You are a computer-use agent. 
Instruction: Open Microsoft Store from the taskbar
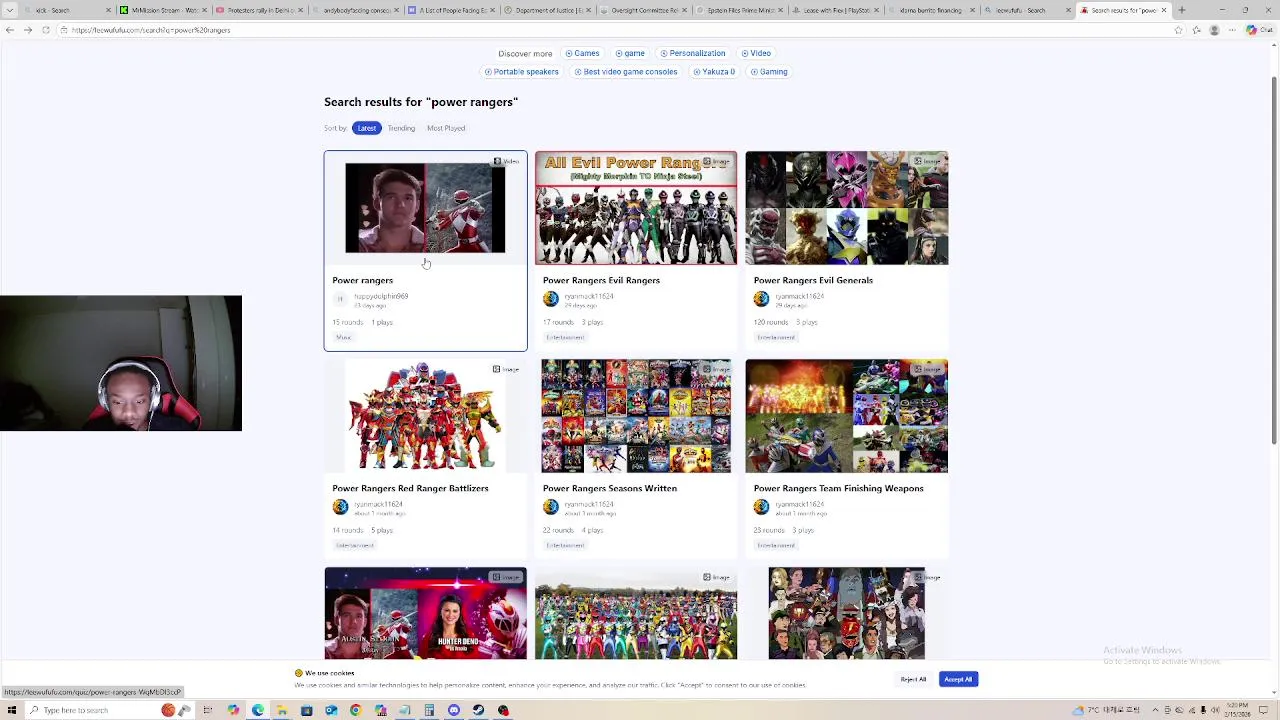[307, 710]
